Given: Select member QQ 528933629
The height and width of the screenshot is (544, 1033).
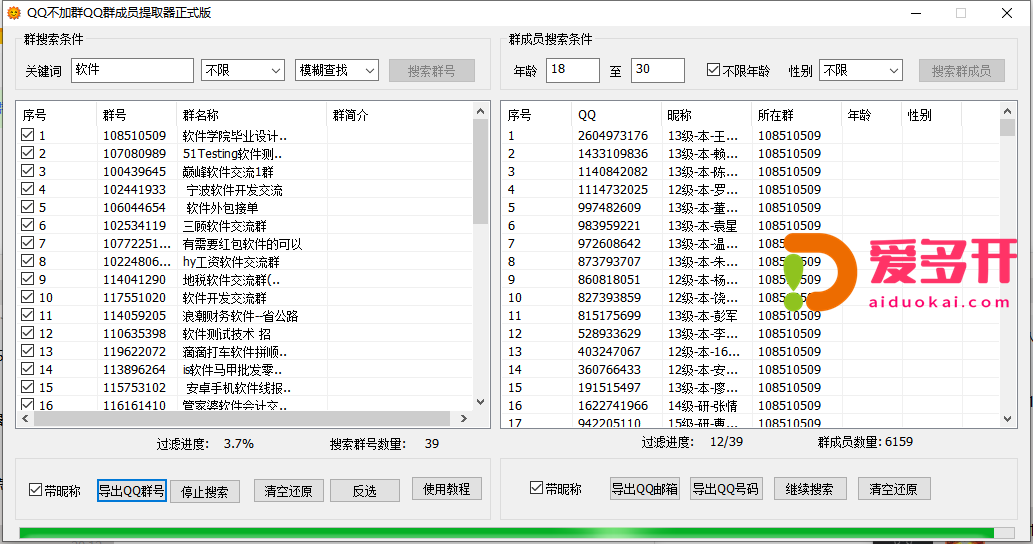Looking at the screenshot, I should pos(609,334).
